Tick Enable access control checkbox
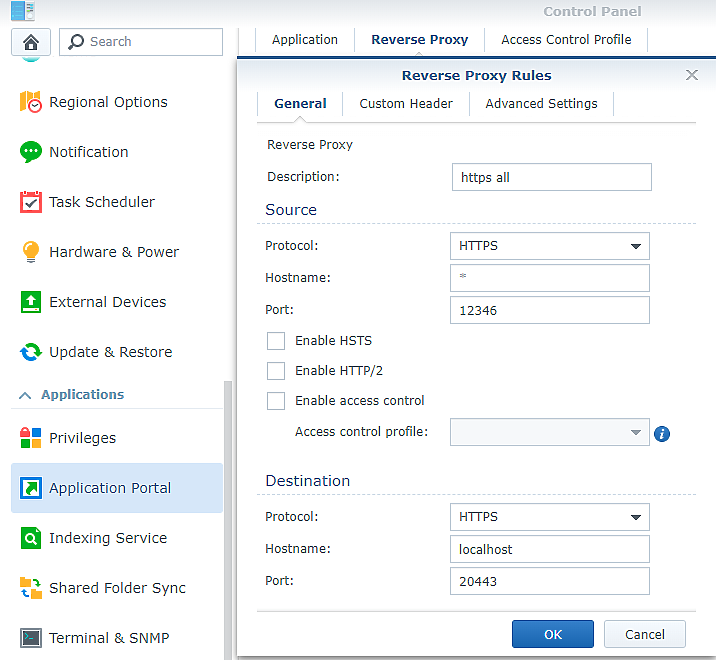The image size is (716, 660). click(x=276, y=401)
